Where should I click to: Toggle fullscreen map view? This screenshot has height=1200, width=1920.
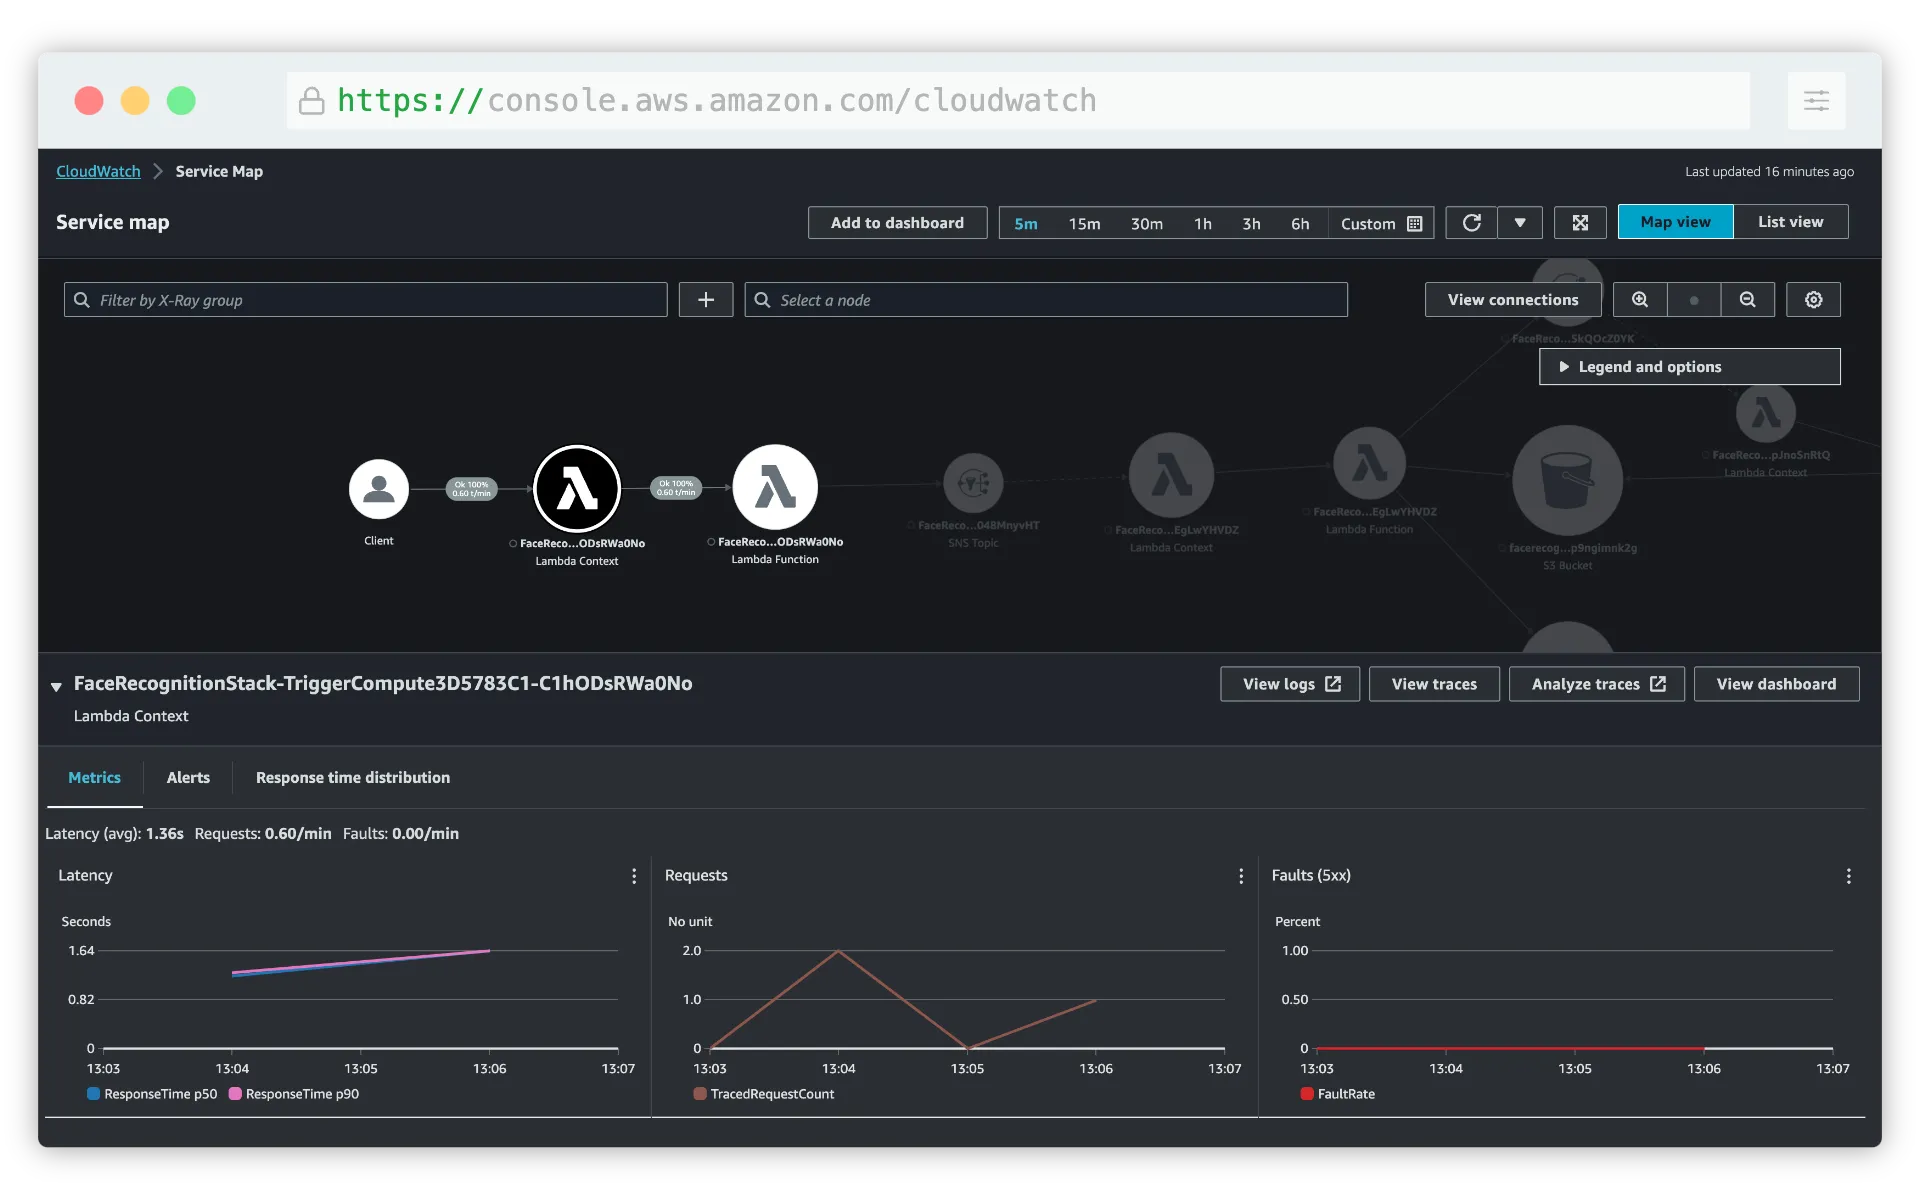click(x=1580, y=223)
